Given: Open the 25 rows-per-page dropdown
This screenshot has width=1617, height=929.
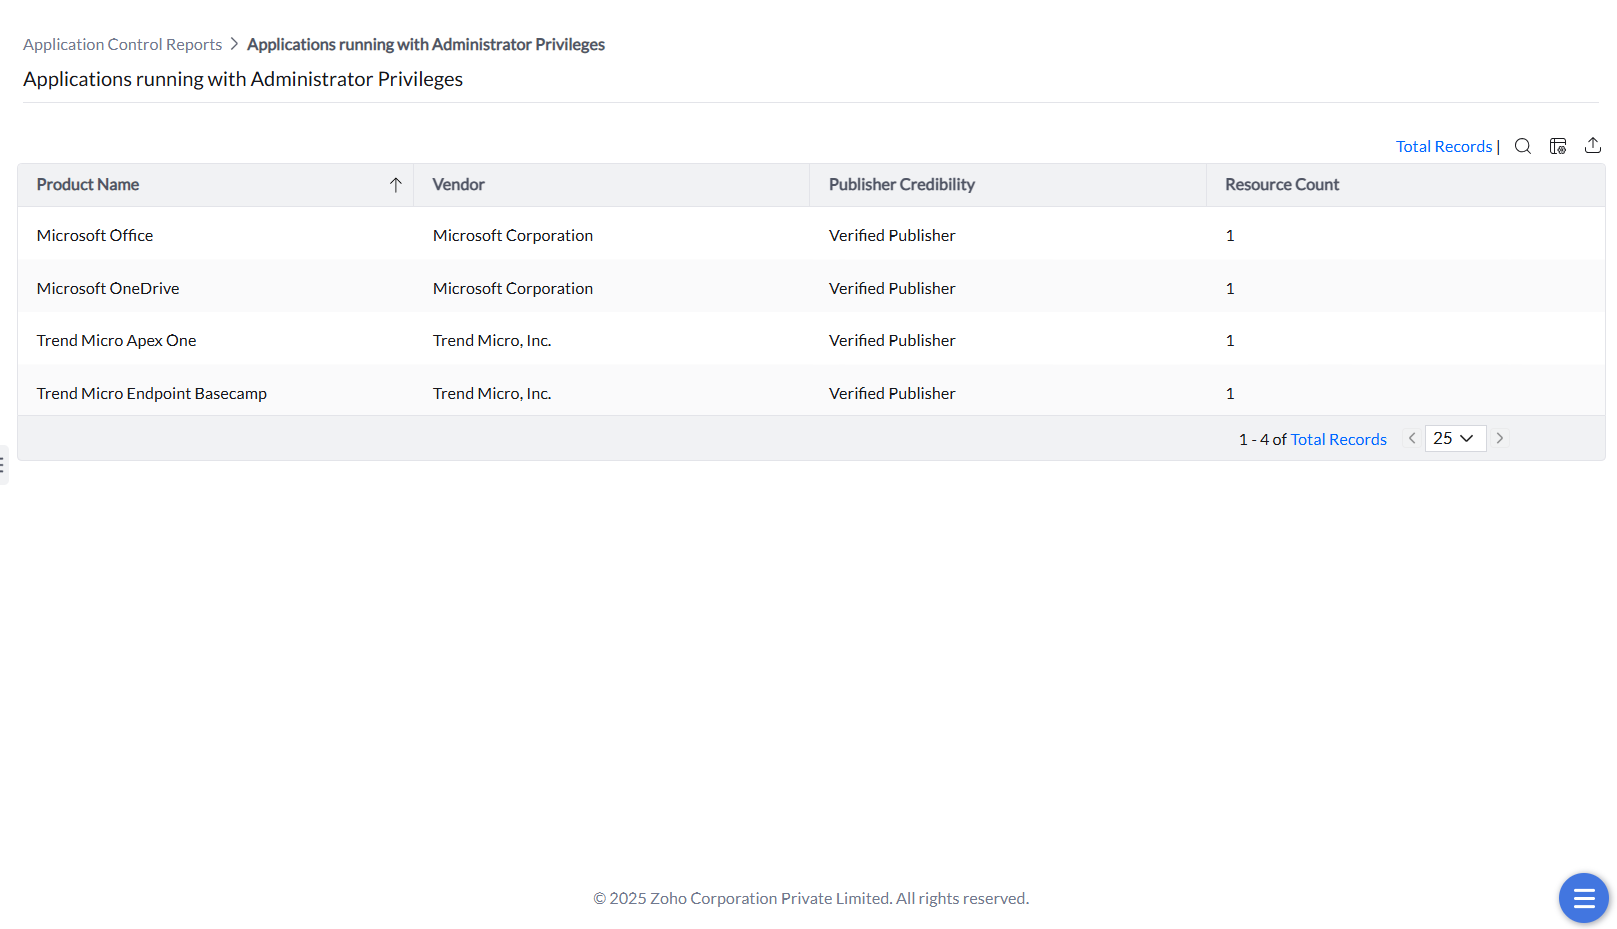Looking at the screenshot, I should pyautogui.click(x=1455, y=438).
